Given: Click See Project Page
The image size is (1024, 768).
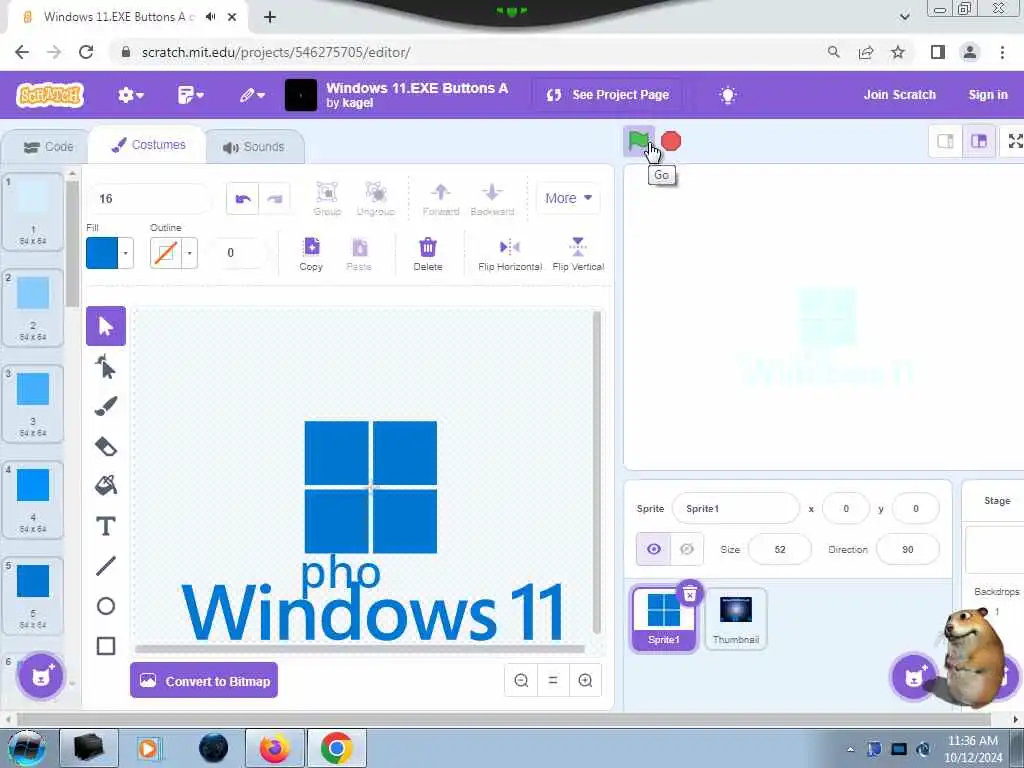Looking at the screenshot, I should 608,95.
